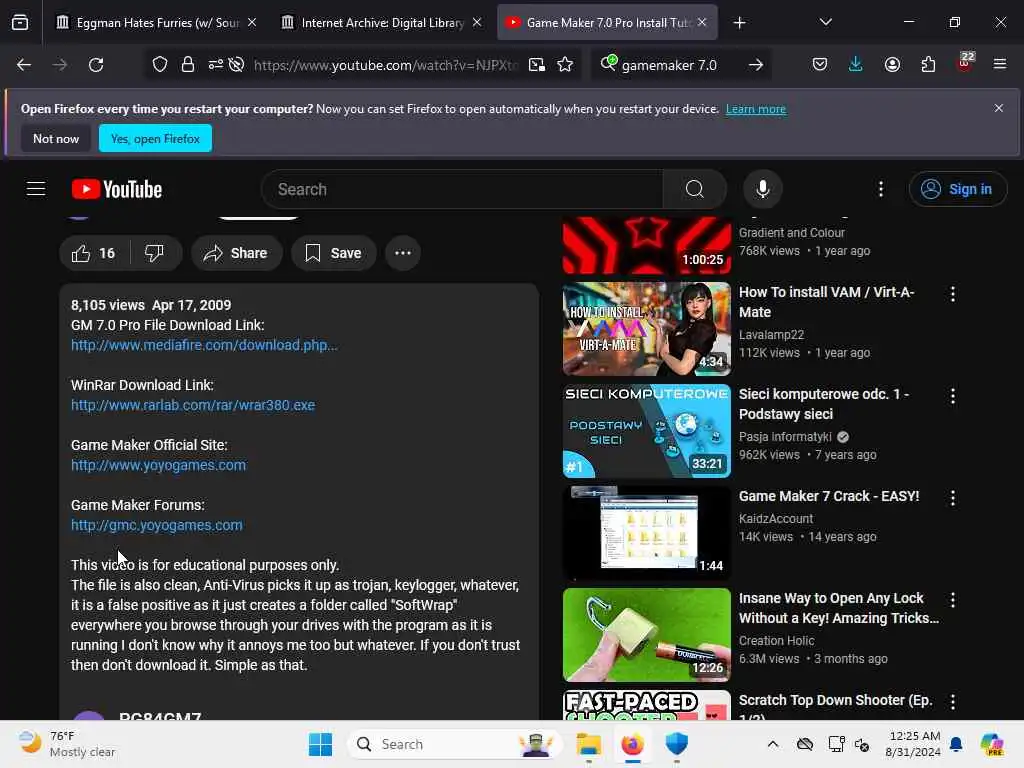This screenshot has height=768, width=1024.
Task: Open options menu for Insane Way to Open Any Lock video
Action: point(953,600)
